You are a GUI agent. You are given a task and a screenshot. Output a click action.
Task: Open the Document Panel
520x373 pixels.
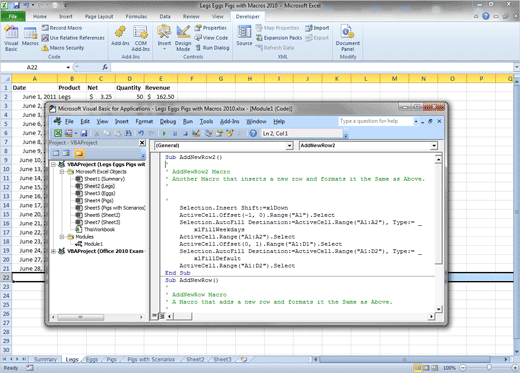(348, 39)
